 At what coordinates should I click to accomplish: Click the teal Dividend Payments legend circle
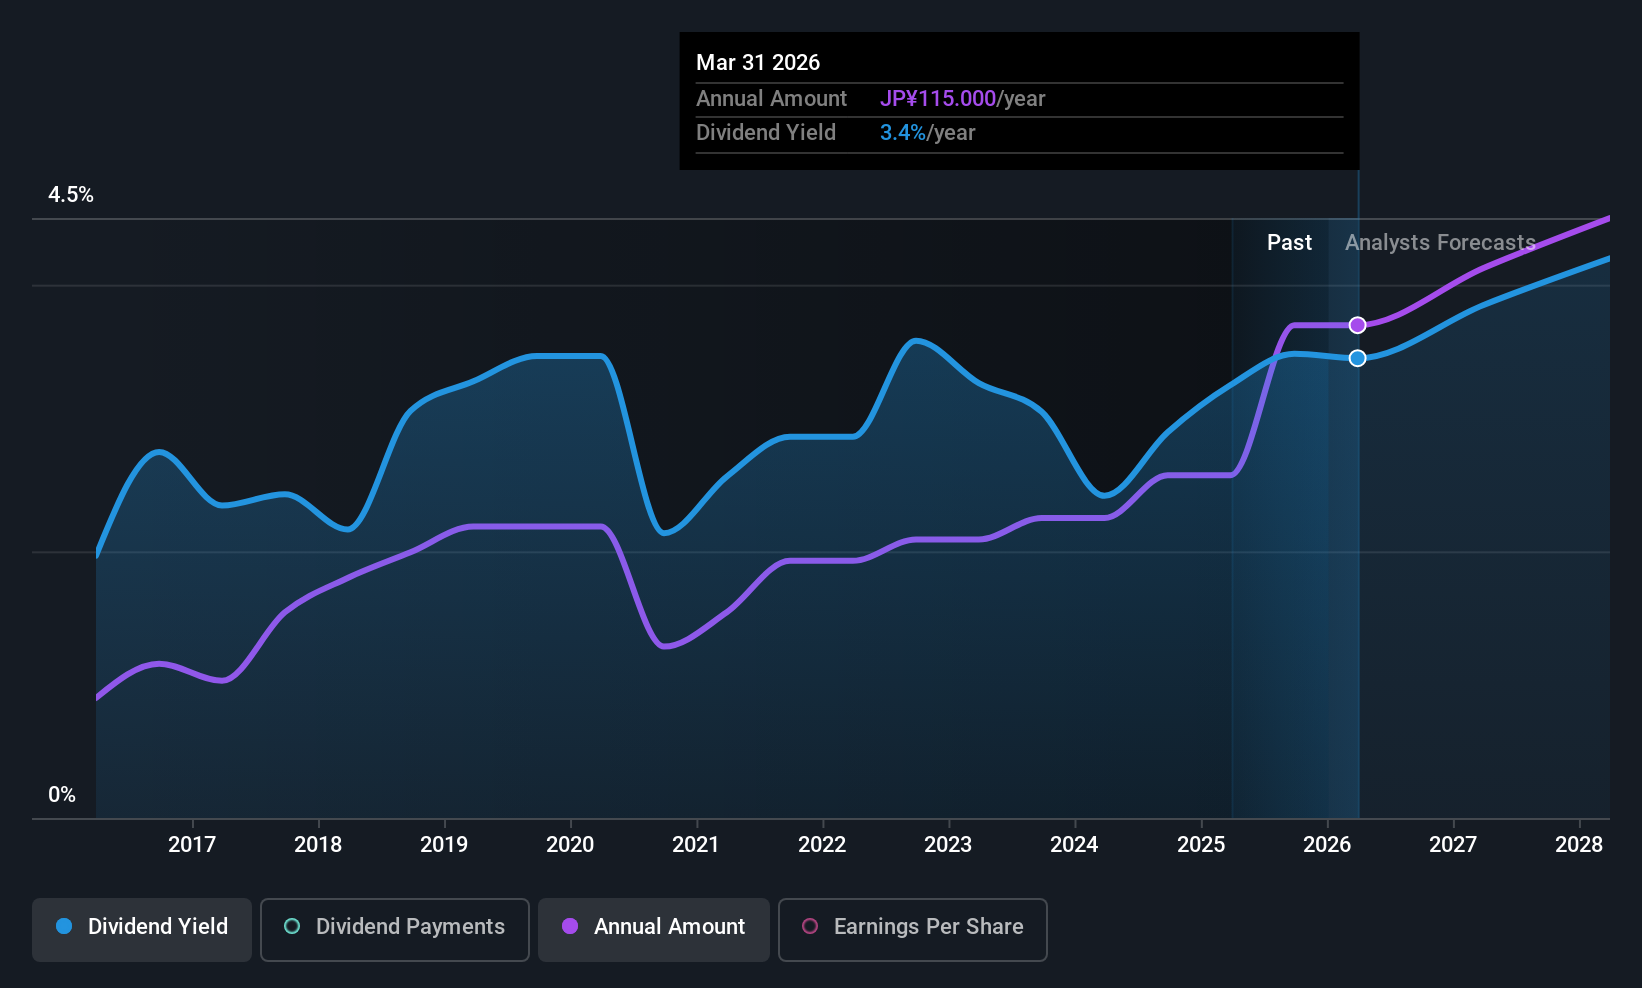(292, 926)
